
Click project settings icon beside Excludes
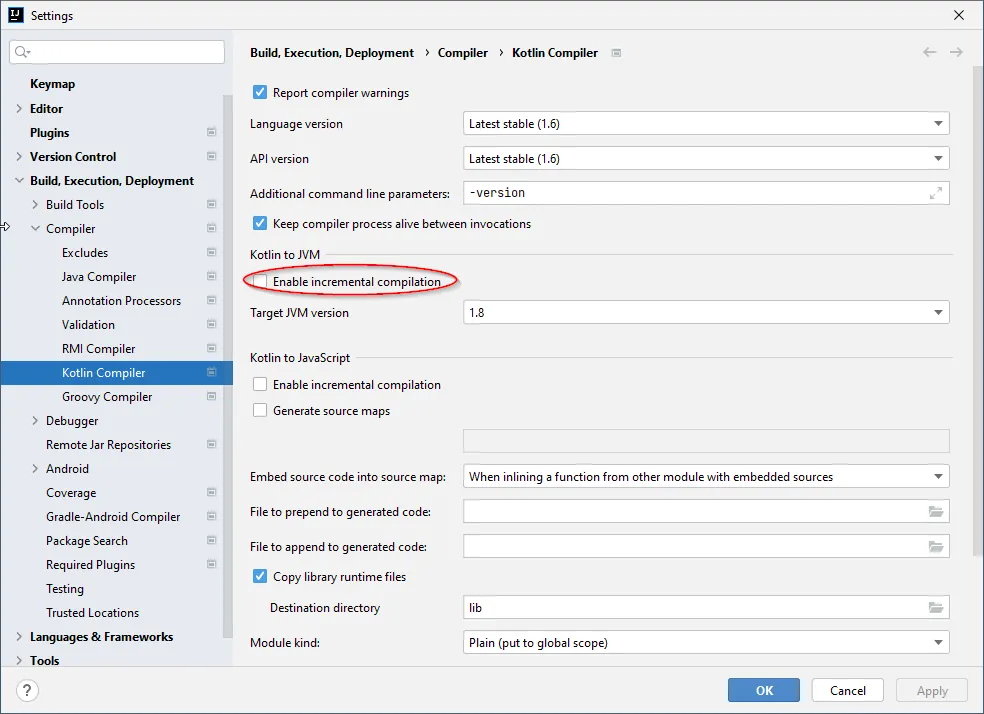tap(211, 252)
